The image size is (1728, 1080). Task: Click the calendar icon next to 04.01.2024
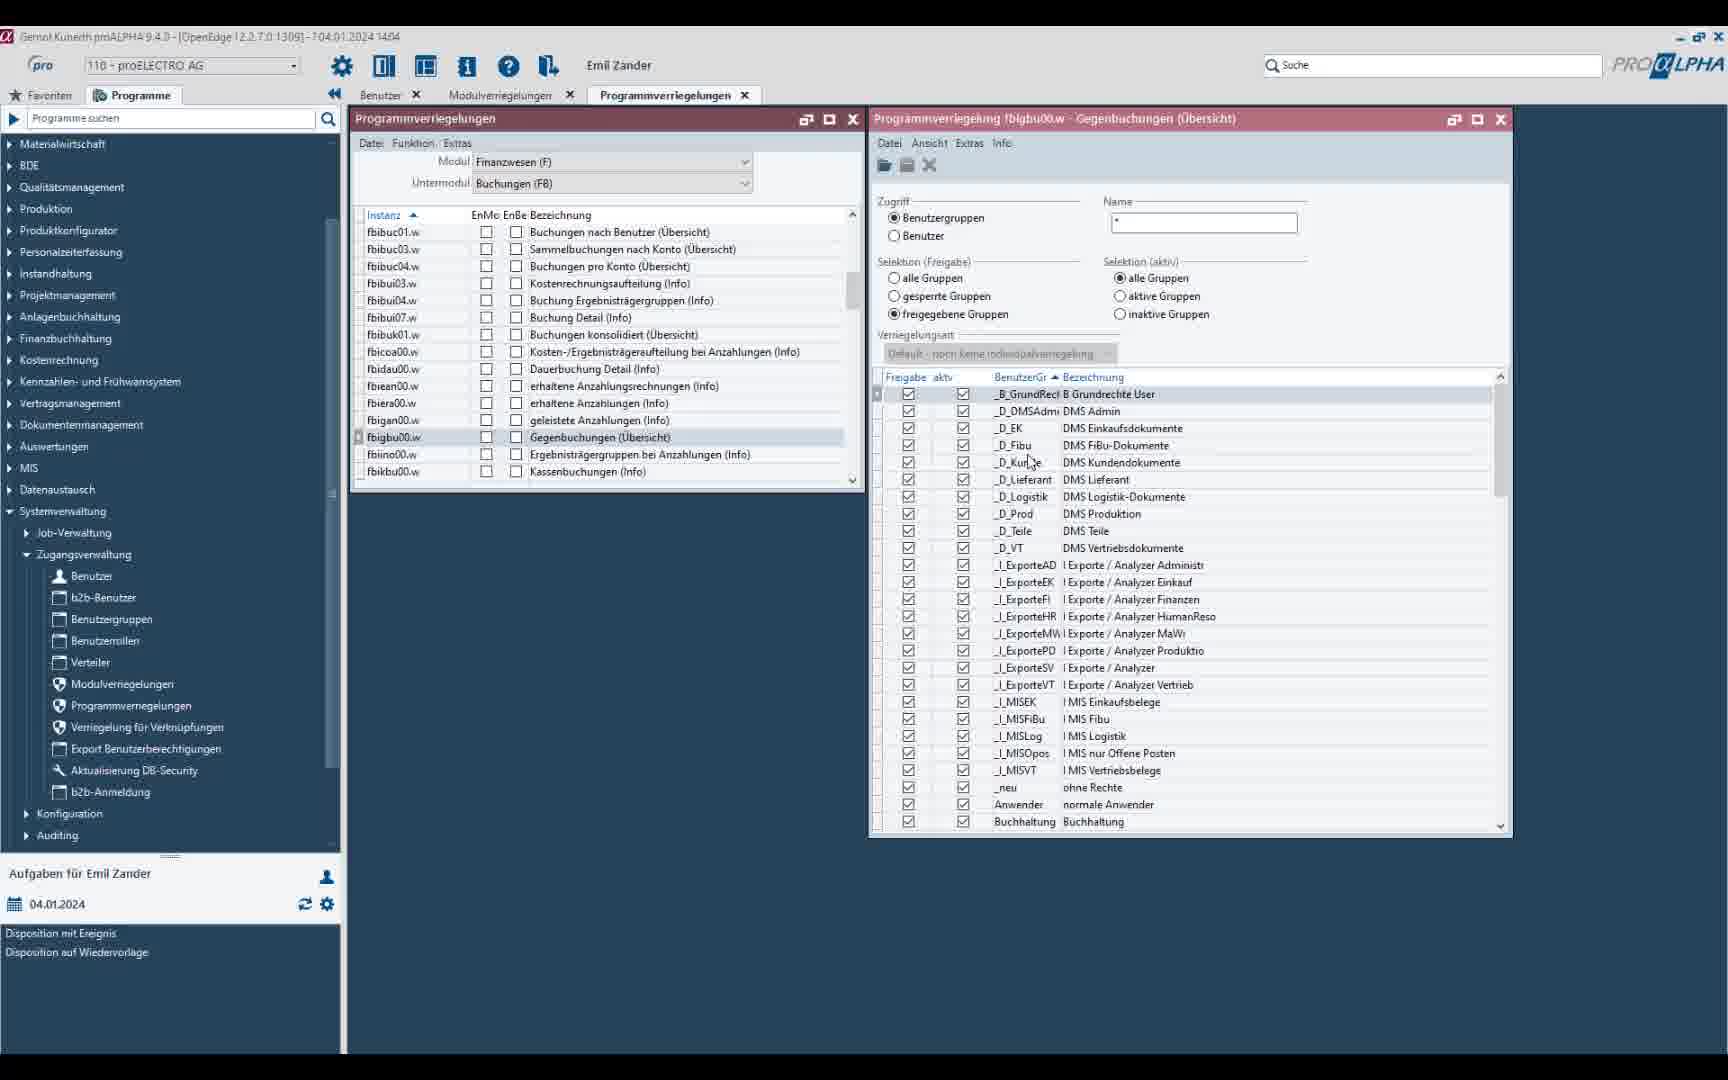pos(14,904)
